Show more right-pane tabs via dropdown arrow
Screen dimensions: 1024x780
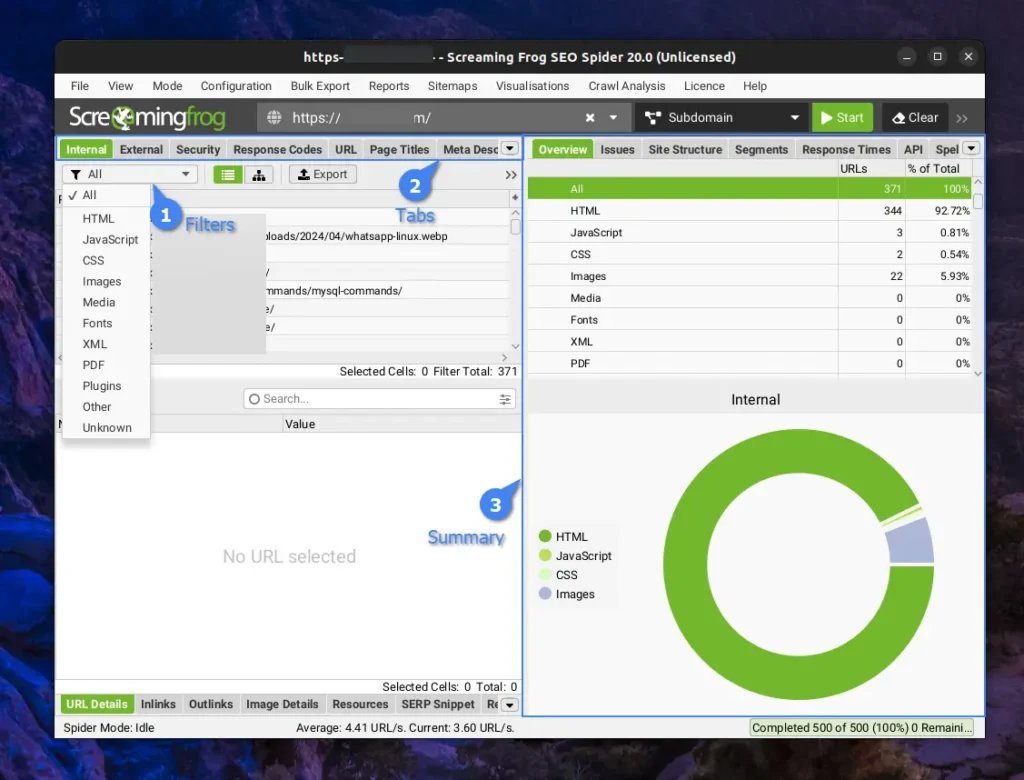972,148
